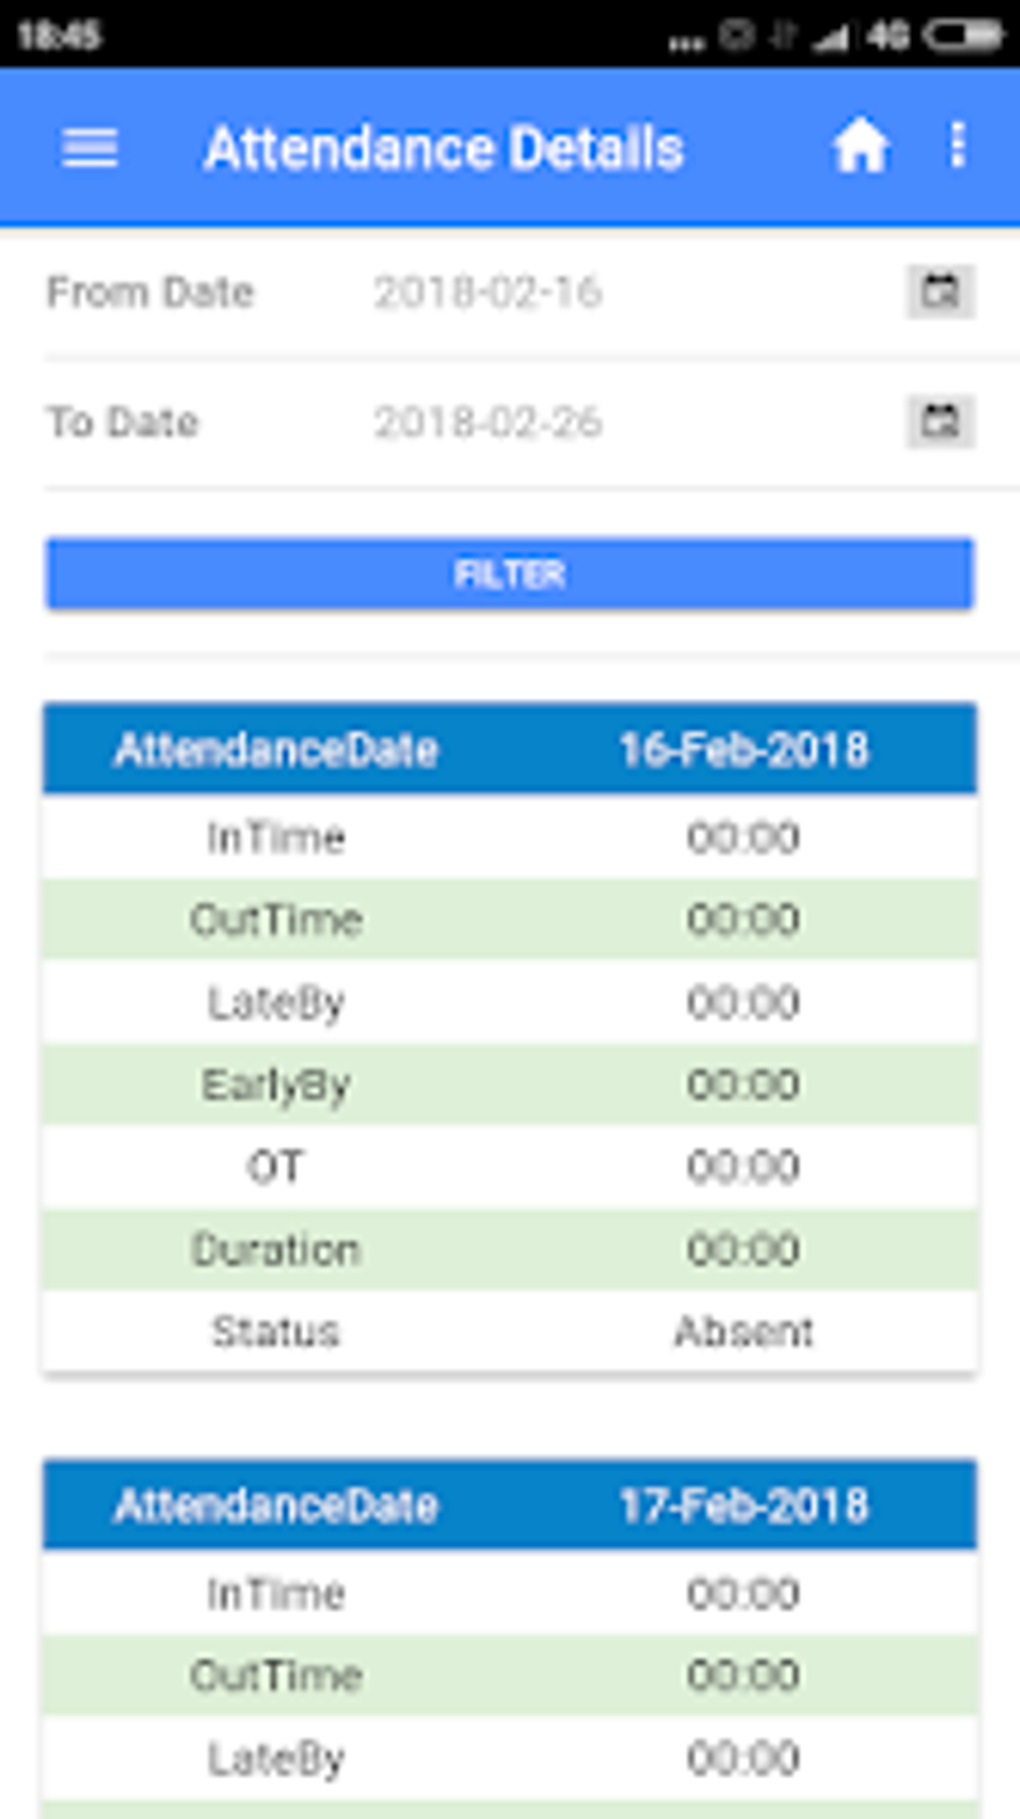Tap the battery icon in status bar
The image size is (1020, 1819).
(x=964, y=36)
